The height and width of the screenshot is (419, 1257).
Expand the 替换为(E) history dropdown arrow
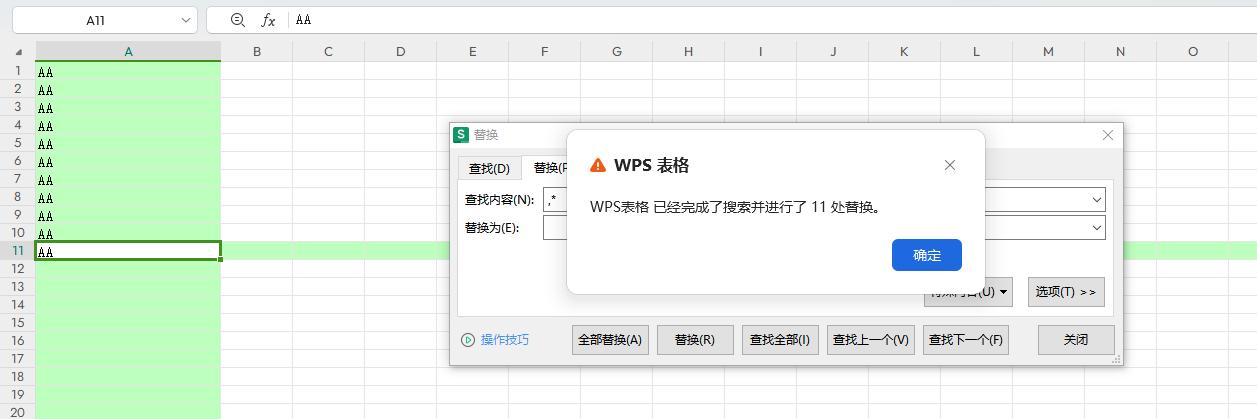coord(1096,228)
